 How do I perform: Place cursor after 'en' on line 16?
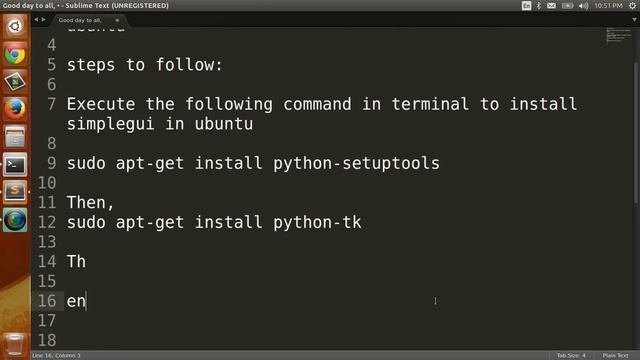coord(87,301)
